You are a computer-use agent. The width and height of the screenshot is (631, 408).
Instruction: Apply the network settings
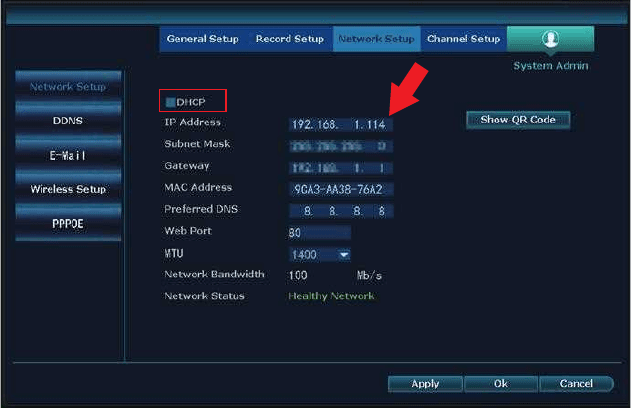425,383
